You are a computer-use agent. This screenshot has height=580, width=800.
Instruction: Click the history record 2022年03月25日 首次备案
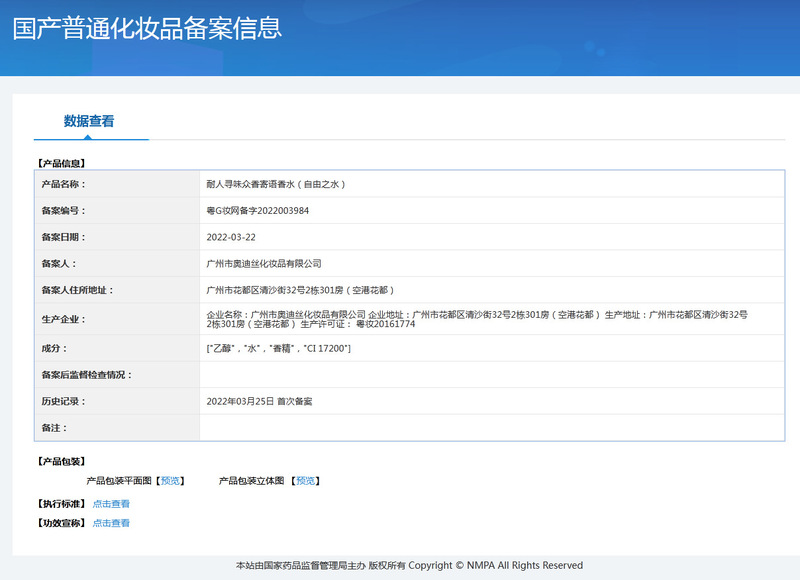tap(259, 401)
